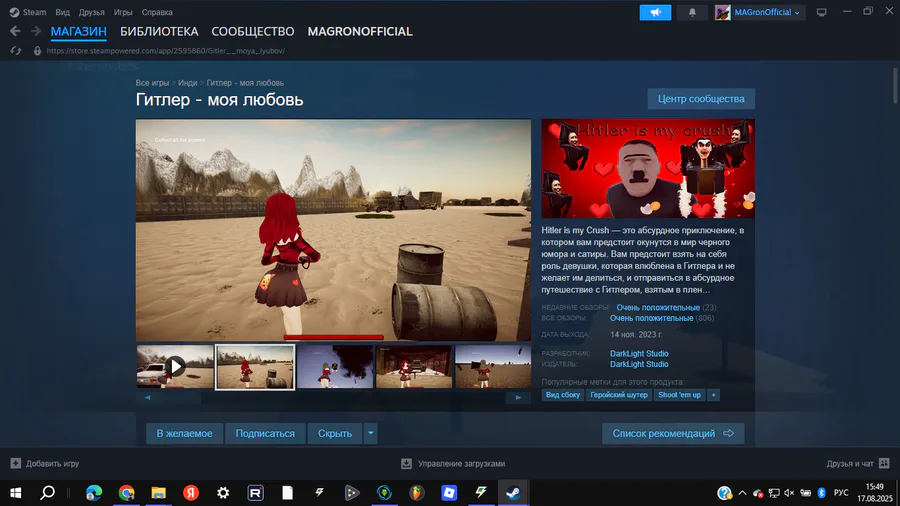The height and width of the screenshot is (506, 900).
Task: Launch Google Chrome from the taskbar
Action: point(126,492)
